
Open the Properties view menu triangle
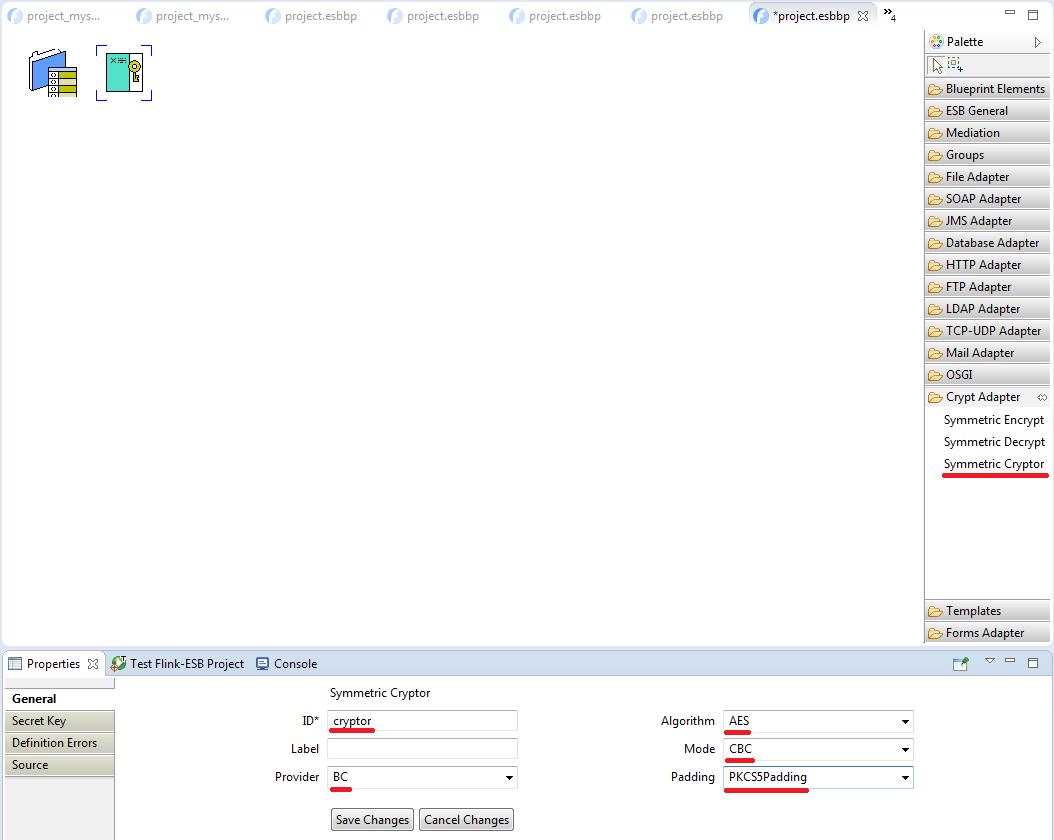tap(990, 661)
